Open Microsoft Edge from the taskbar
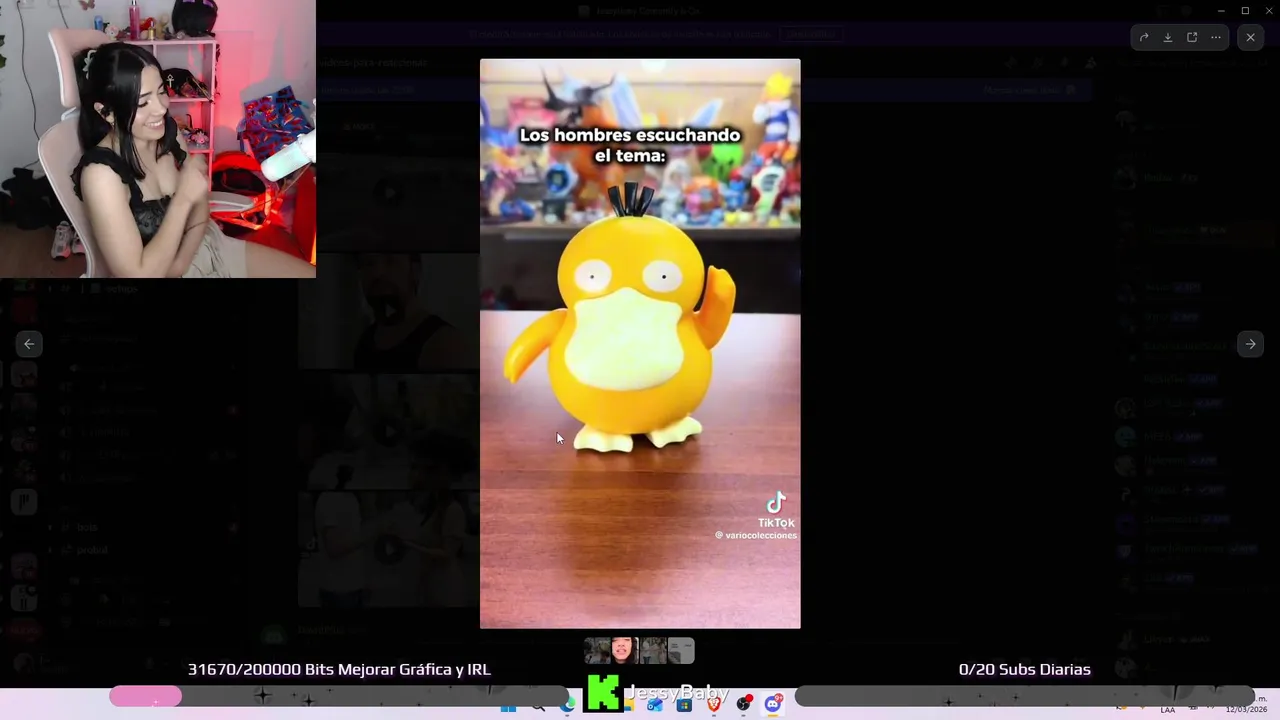 point(568,705)
